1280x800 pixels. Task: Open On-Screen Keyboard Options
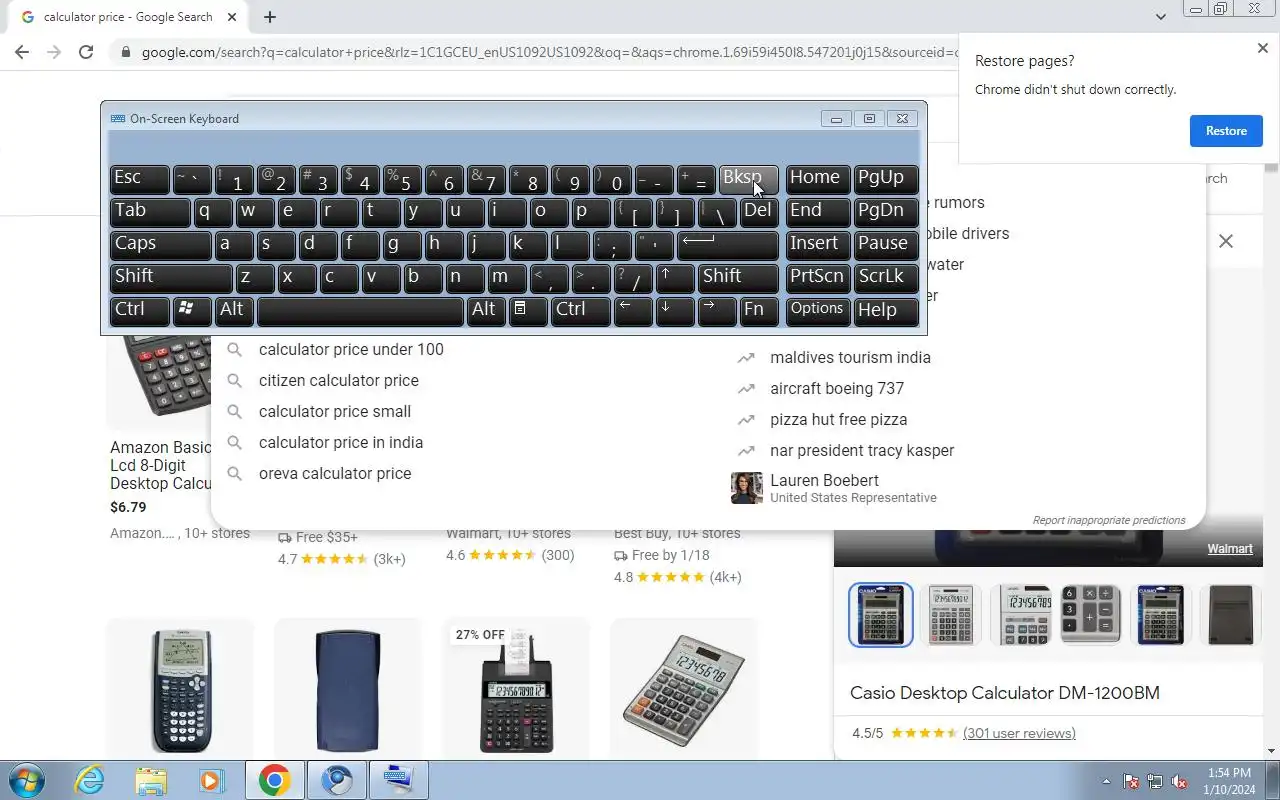click(x=818, y=311)
